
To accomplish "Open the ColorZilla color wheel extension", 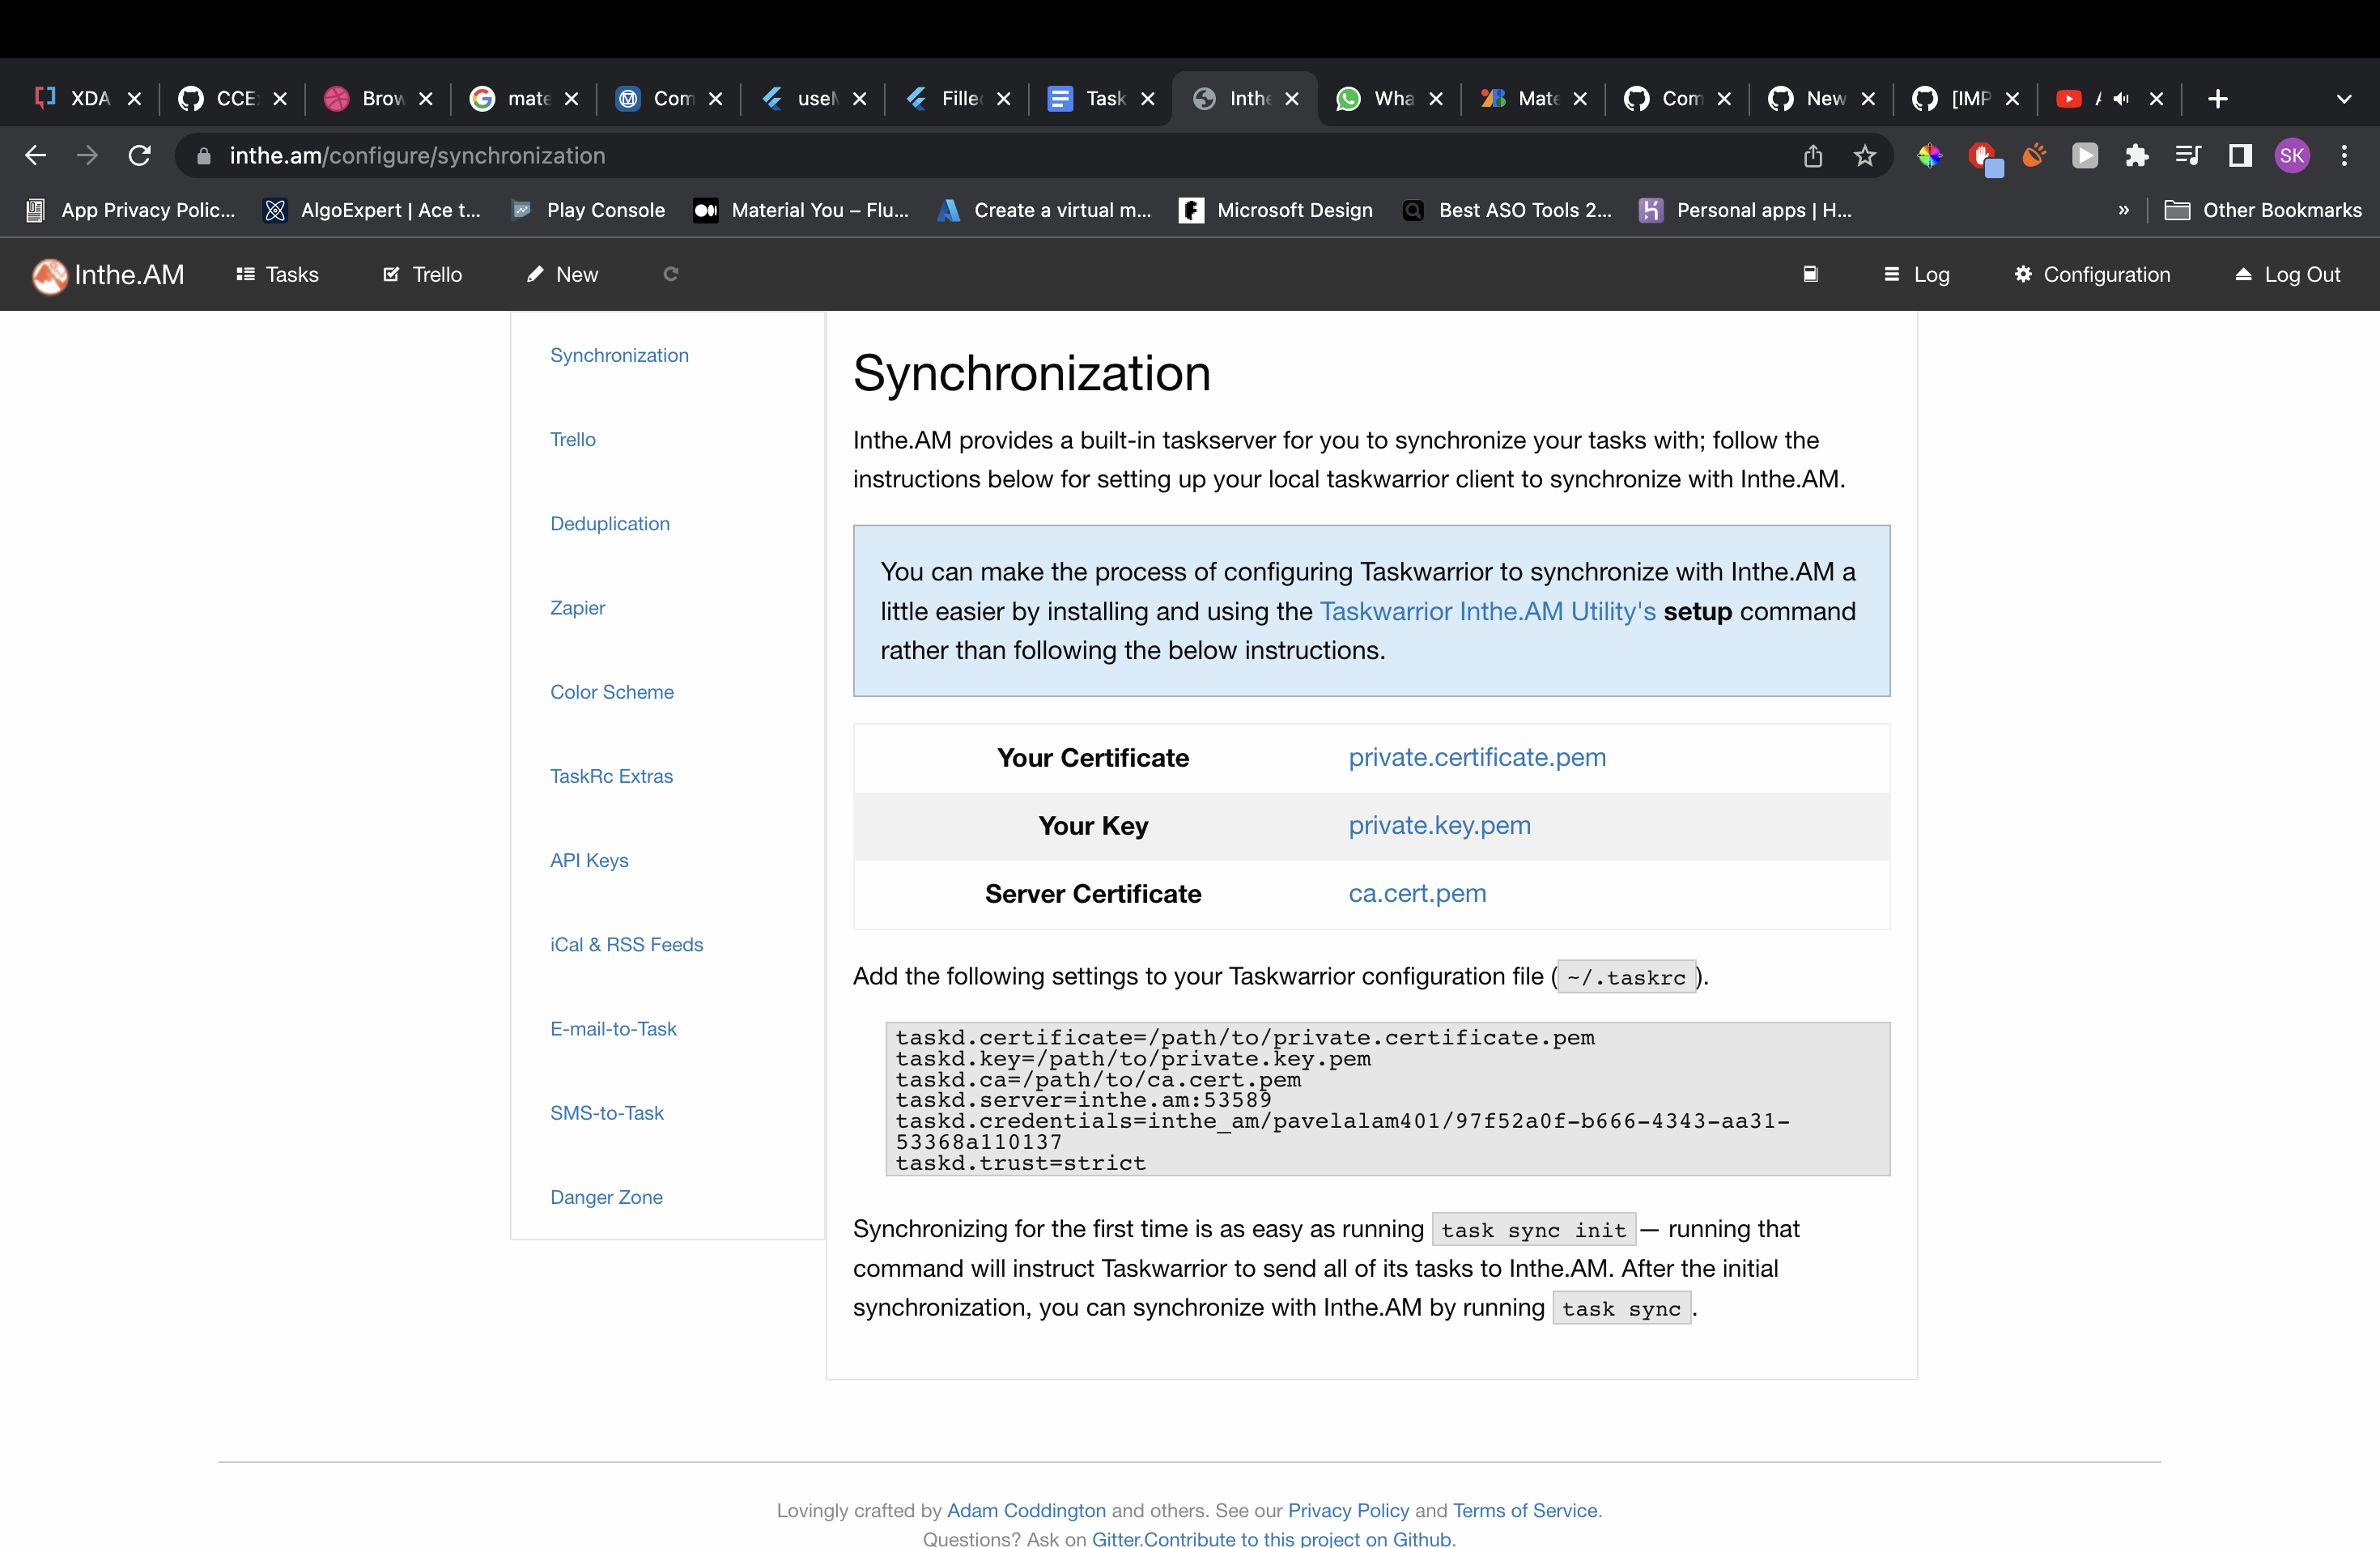I will (1930, 156).
